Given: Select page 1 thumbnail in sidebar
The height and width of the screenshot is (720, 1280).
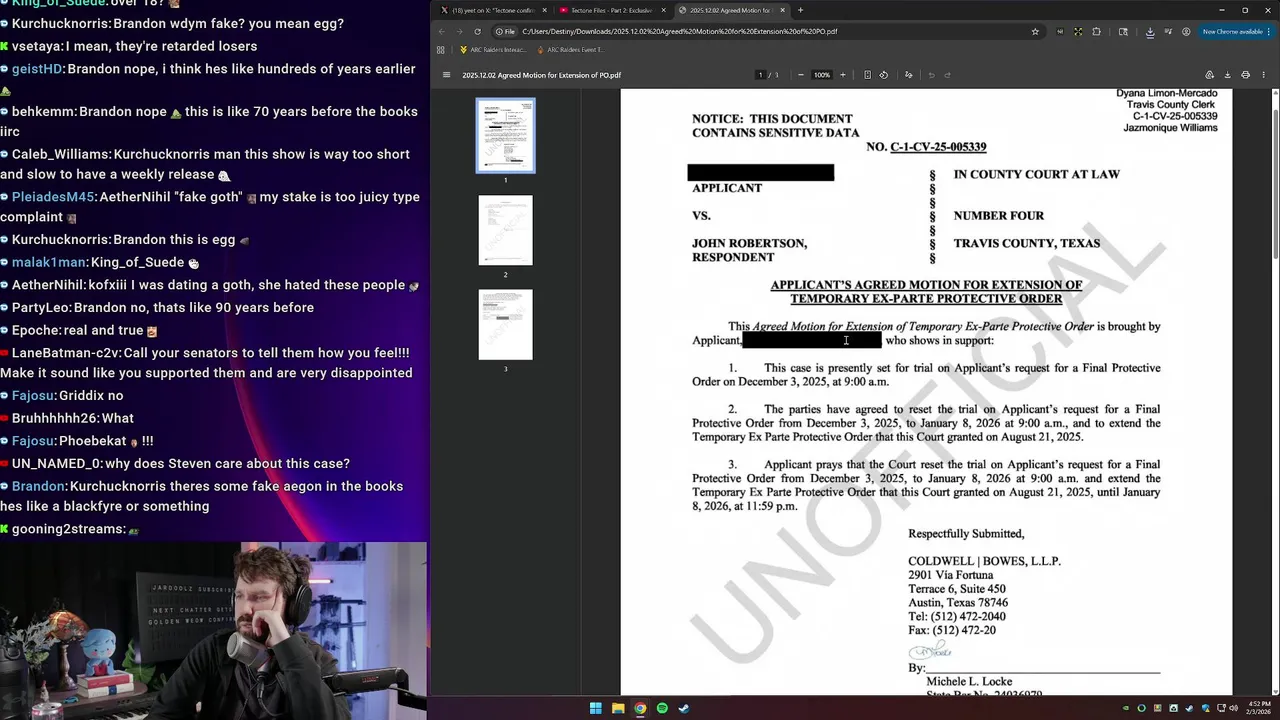Looking at the screenshot, I should (505, 135).
